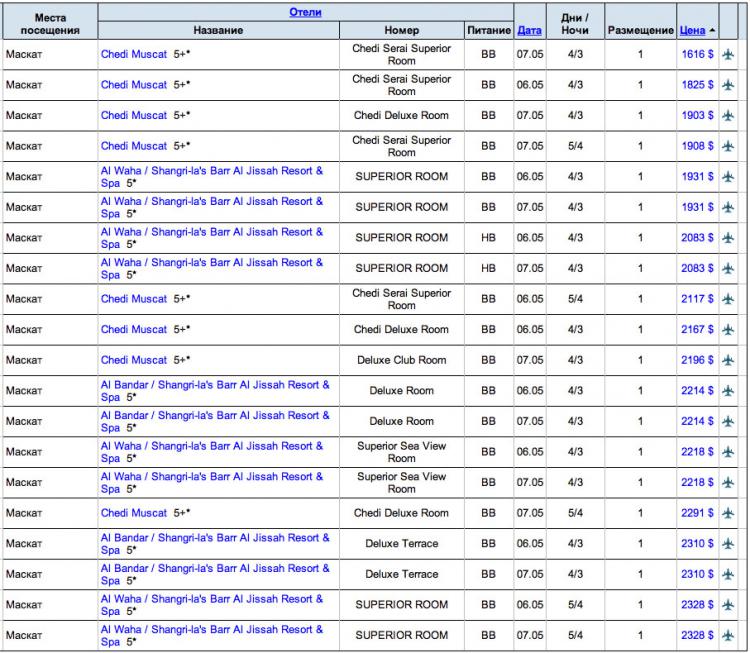Click 2083 $ price for 06.05 date
750x653 pixels.
click(697, 238)
